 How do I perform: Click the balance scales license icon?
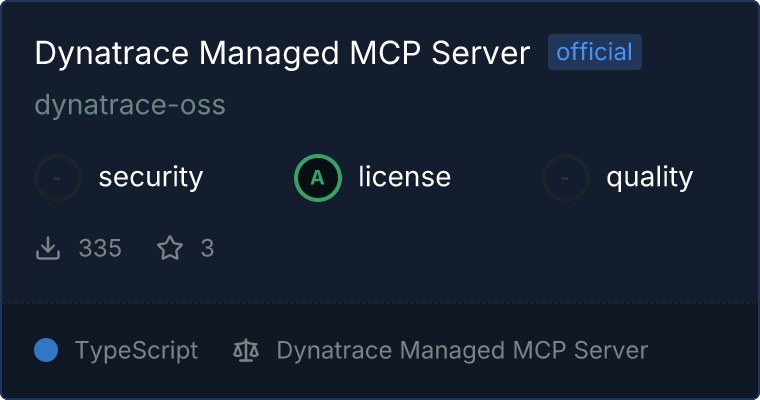tap(245, 350)
